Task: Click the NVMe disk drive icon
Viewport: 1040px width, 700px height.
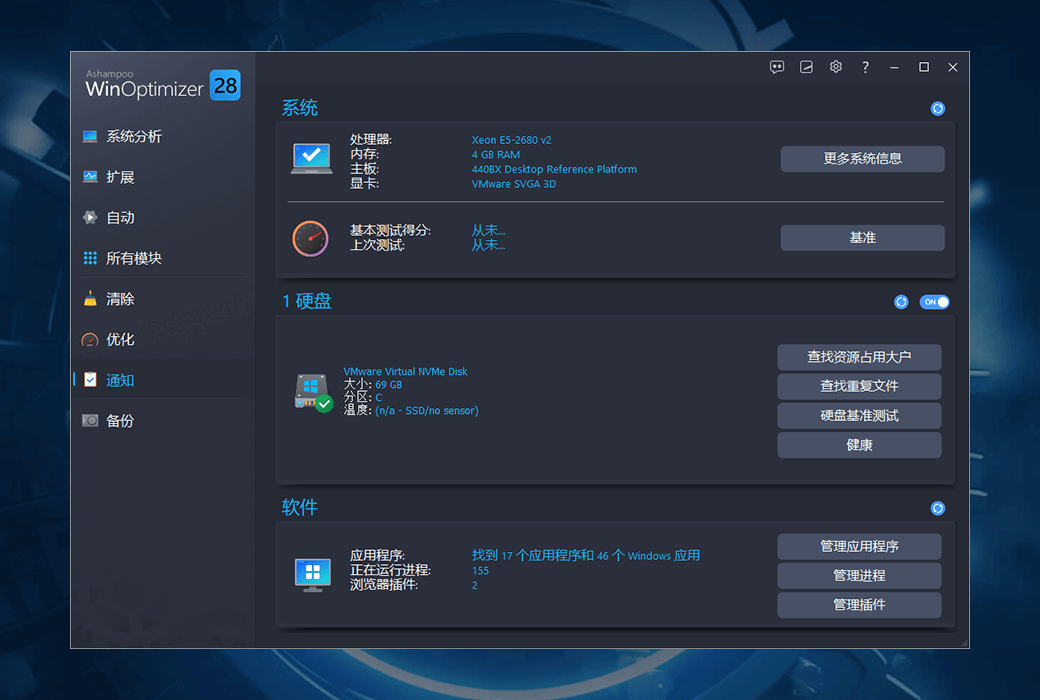Action: coord(313,392)
